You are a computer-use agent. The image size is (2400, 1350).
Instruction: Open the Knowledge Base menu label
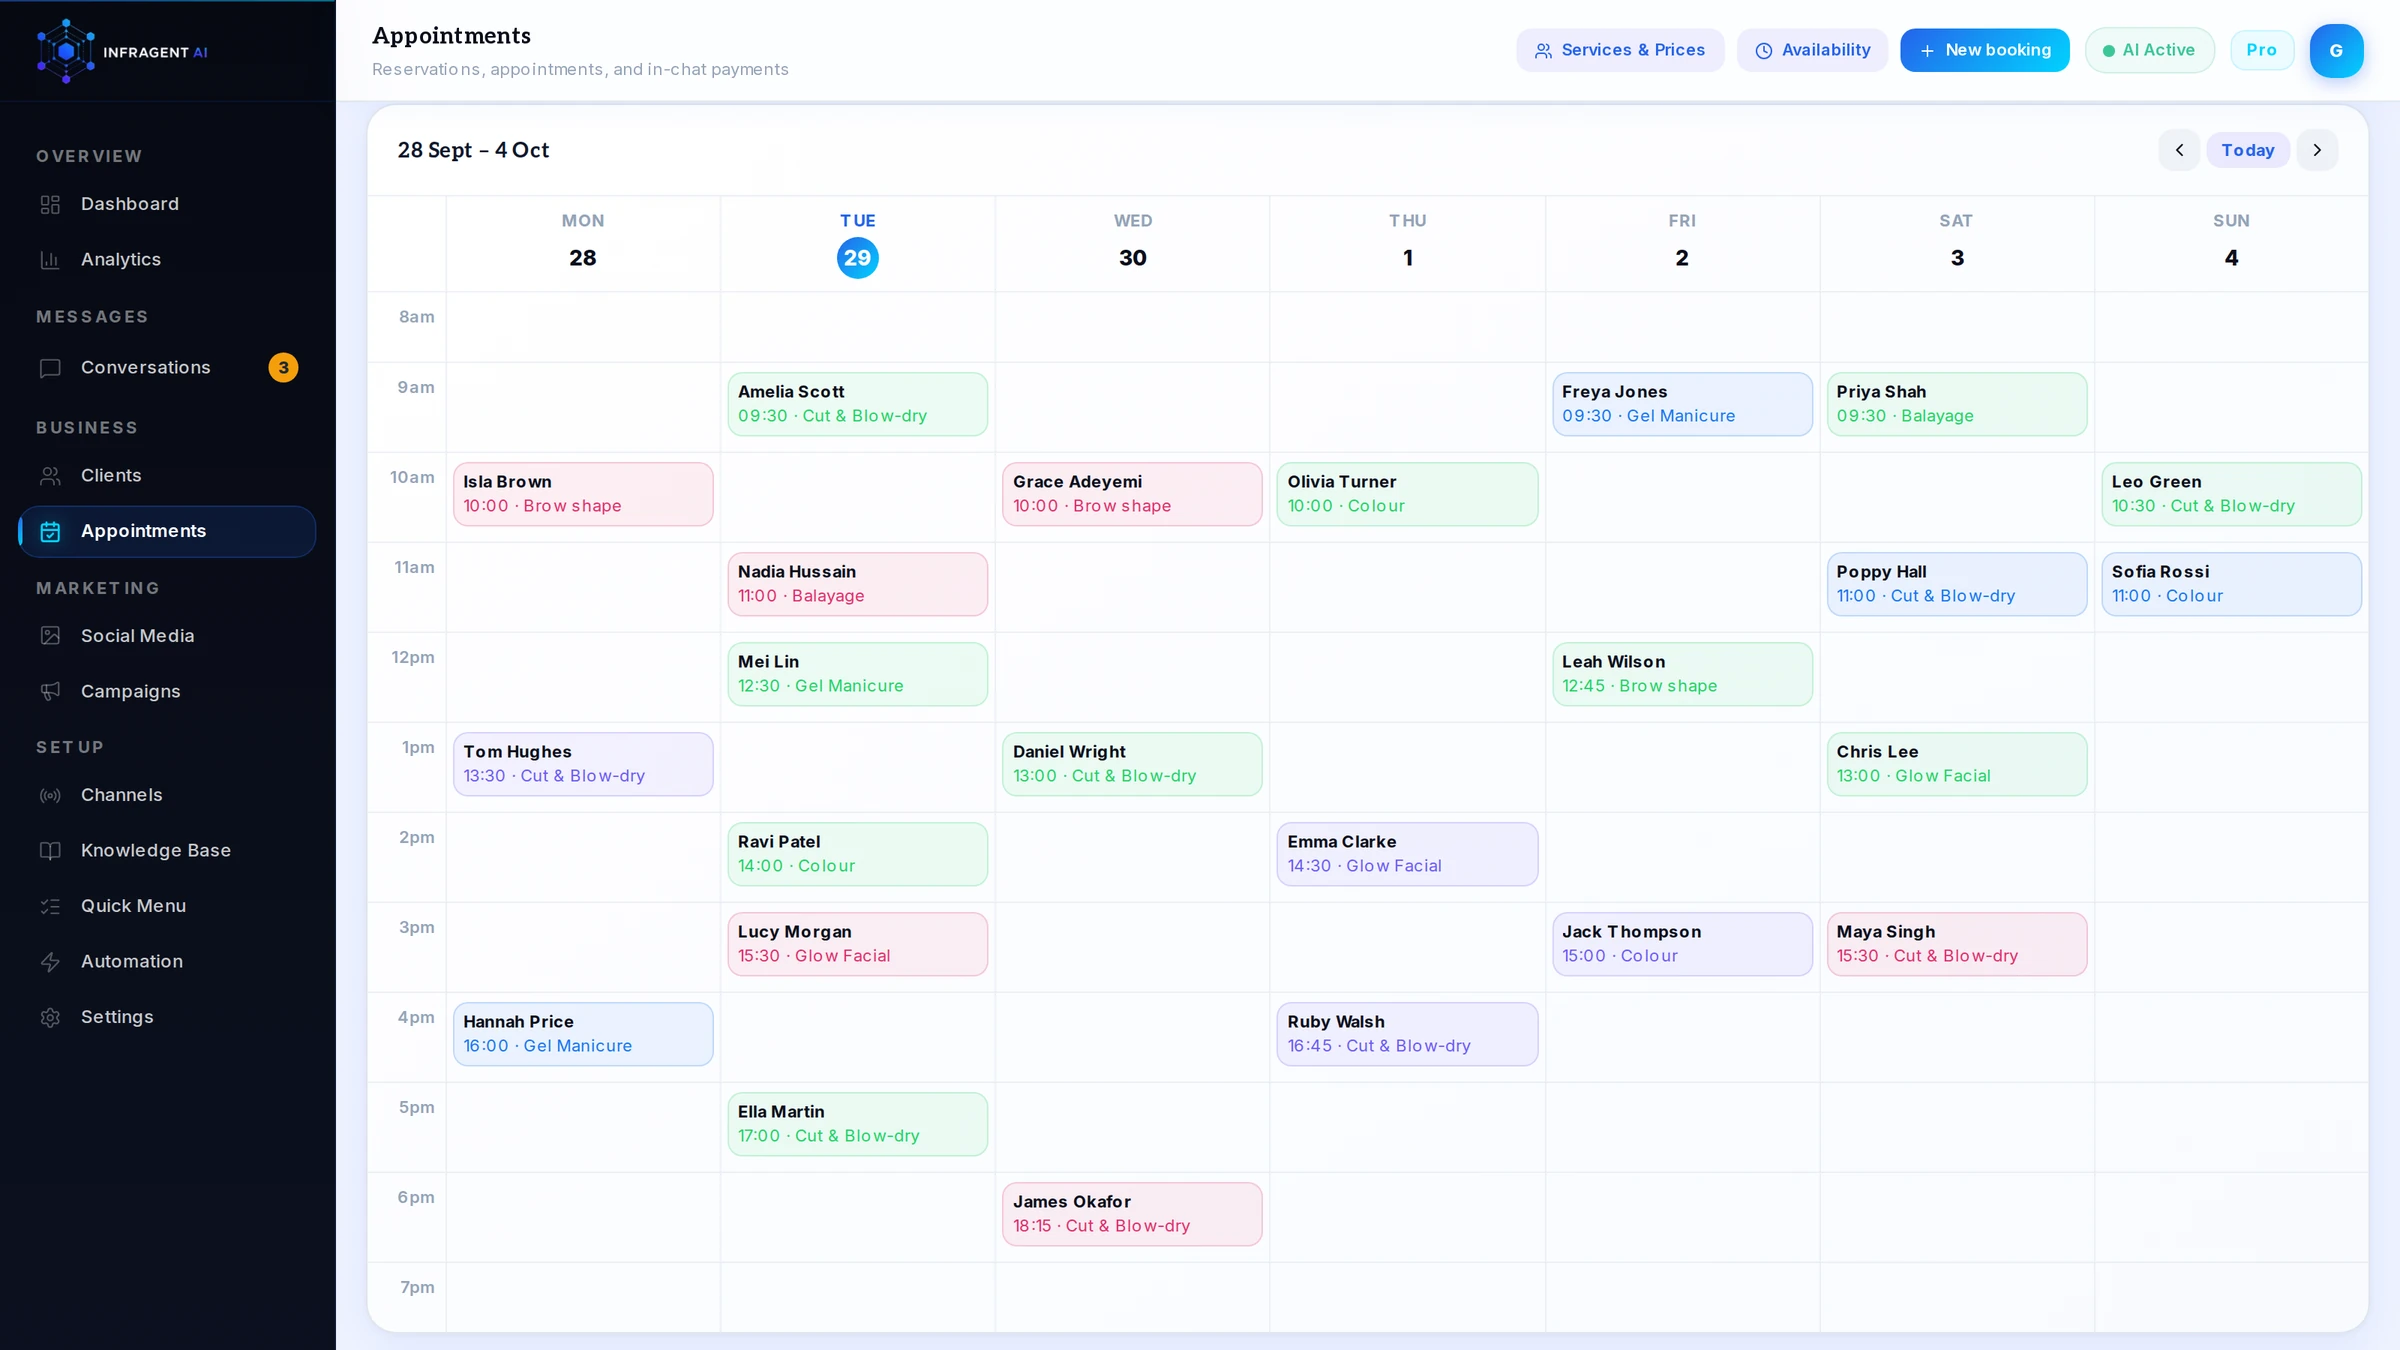coord(156,851)
